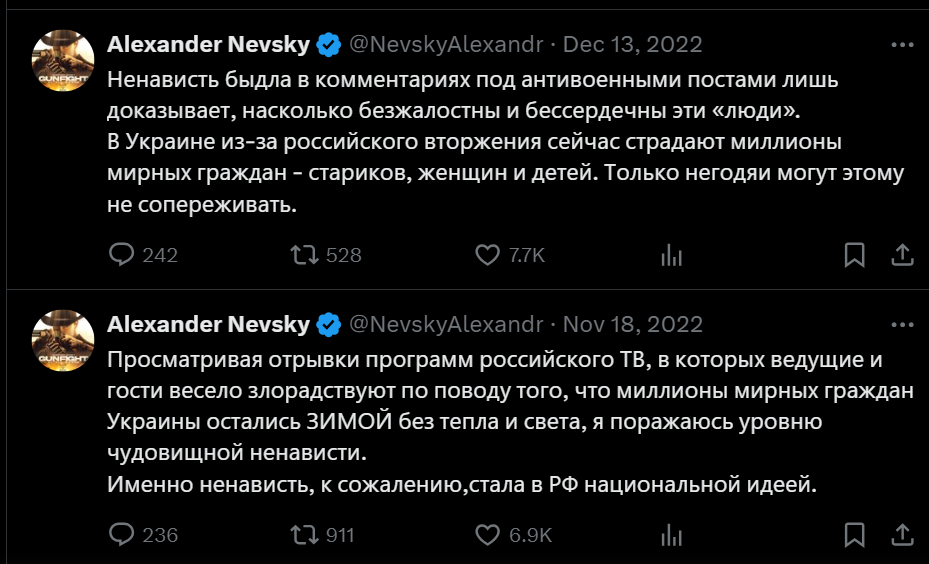The width and height of the screenshot is (929, 564).
Task: View analytics of the Dec 13 tweet
Action: [671, 255]
